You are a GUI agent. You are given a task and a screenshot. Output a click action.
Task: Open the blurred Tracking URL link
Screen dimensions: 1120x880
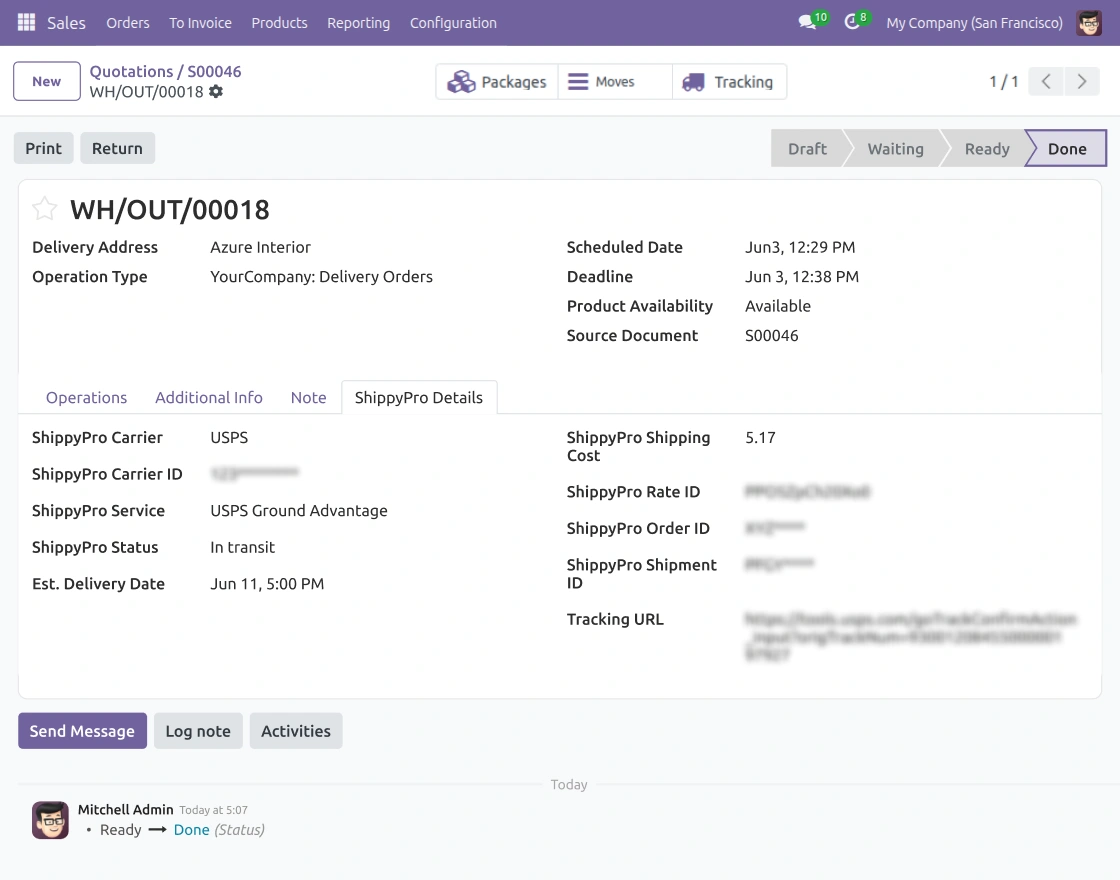coord(911,636)
